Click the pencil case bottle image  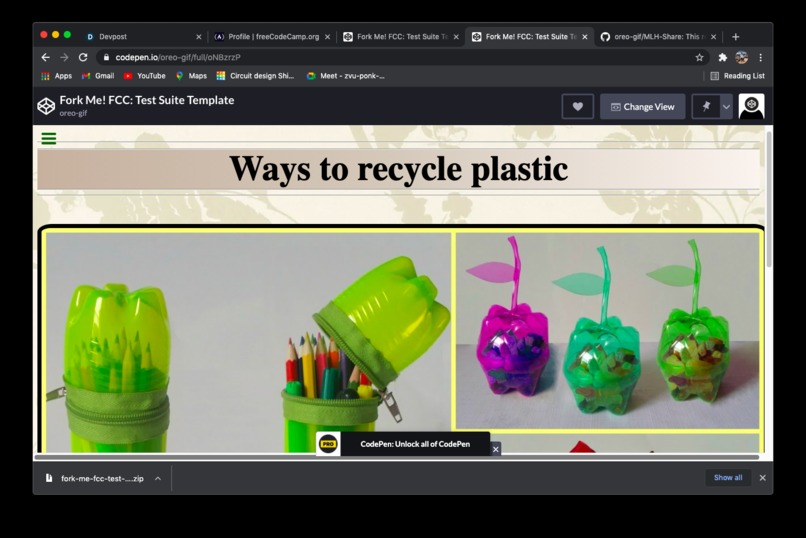(248, 342)
